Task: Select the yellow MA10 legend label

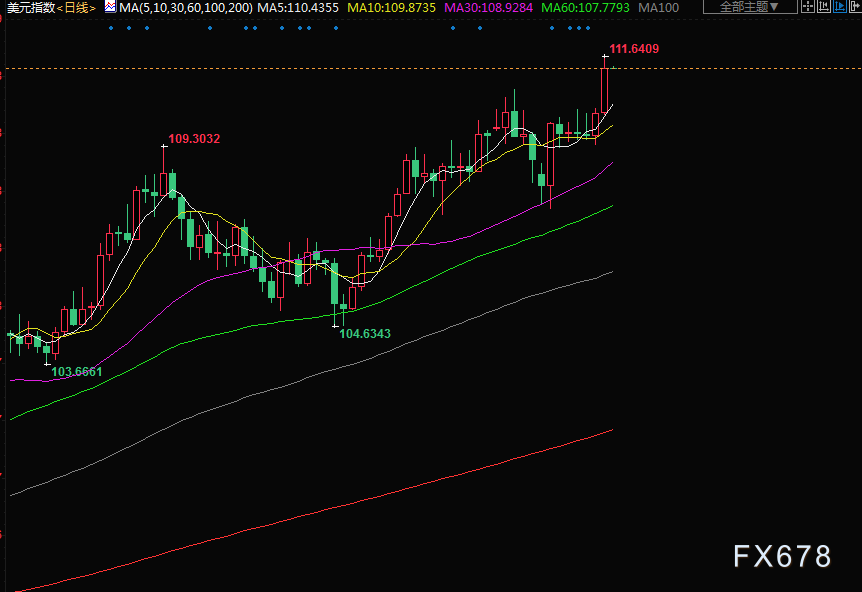Action: [391, 8]
